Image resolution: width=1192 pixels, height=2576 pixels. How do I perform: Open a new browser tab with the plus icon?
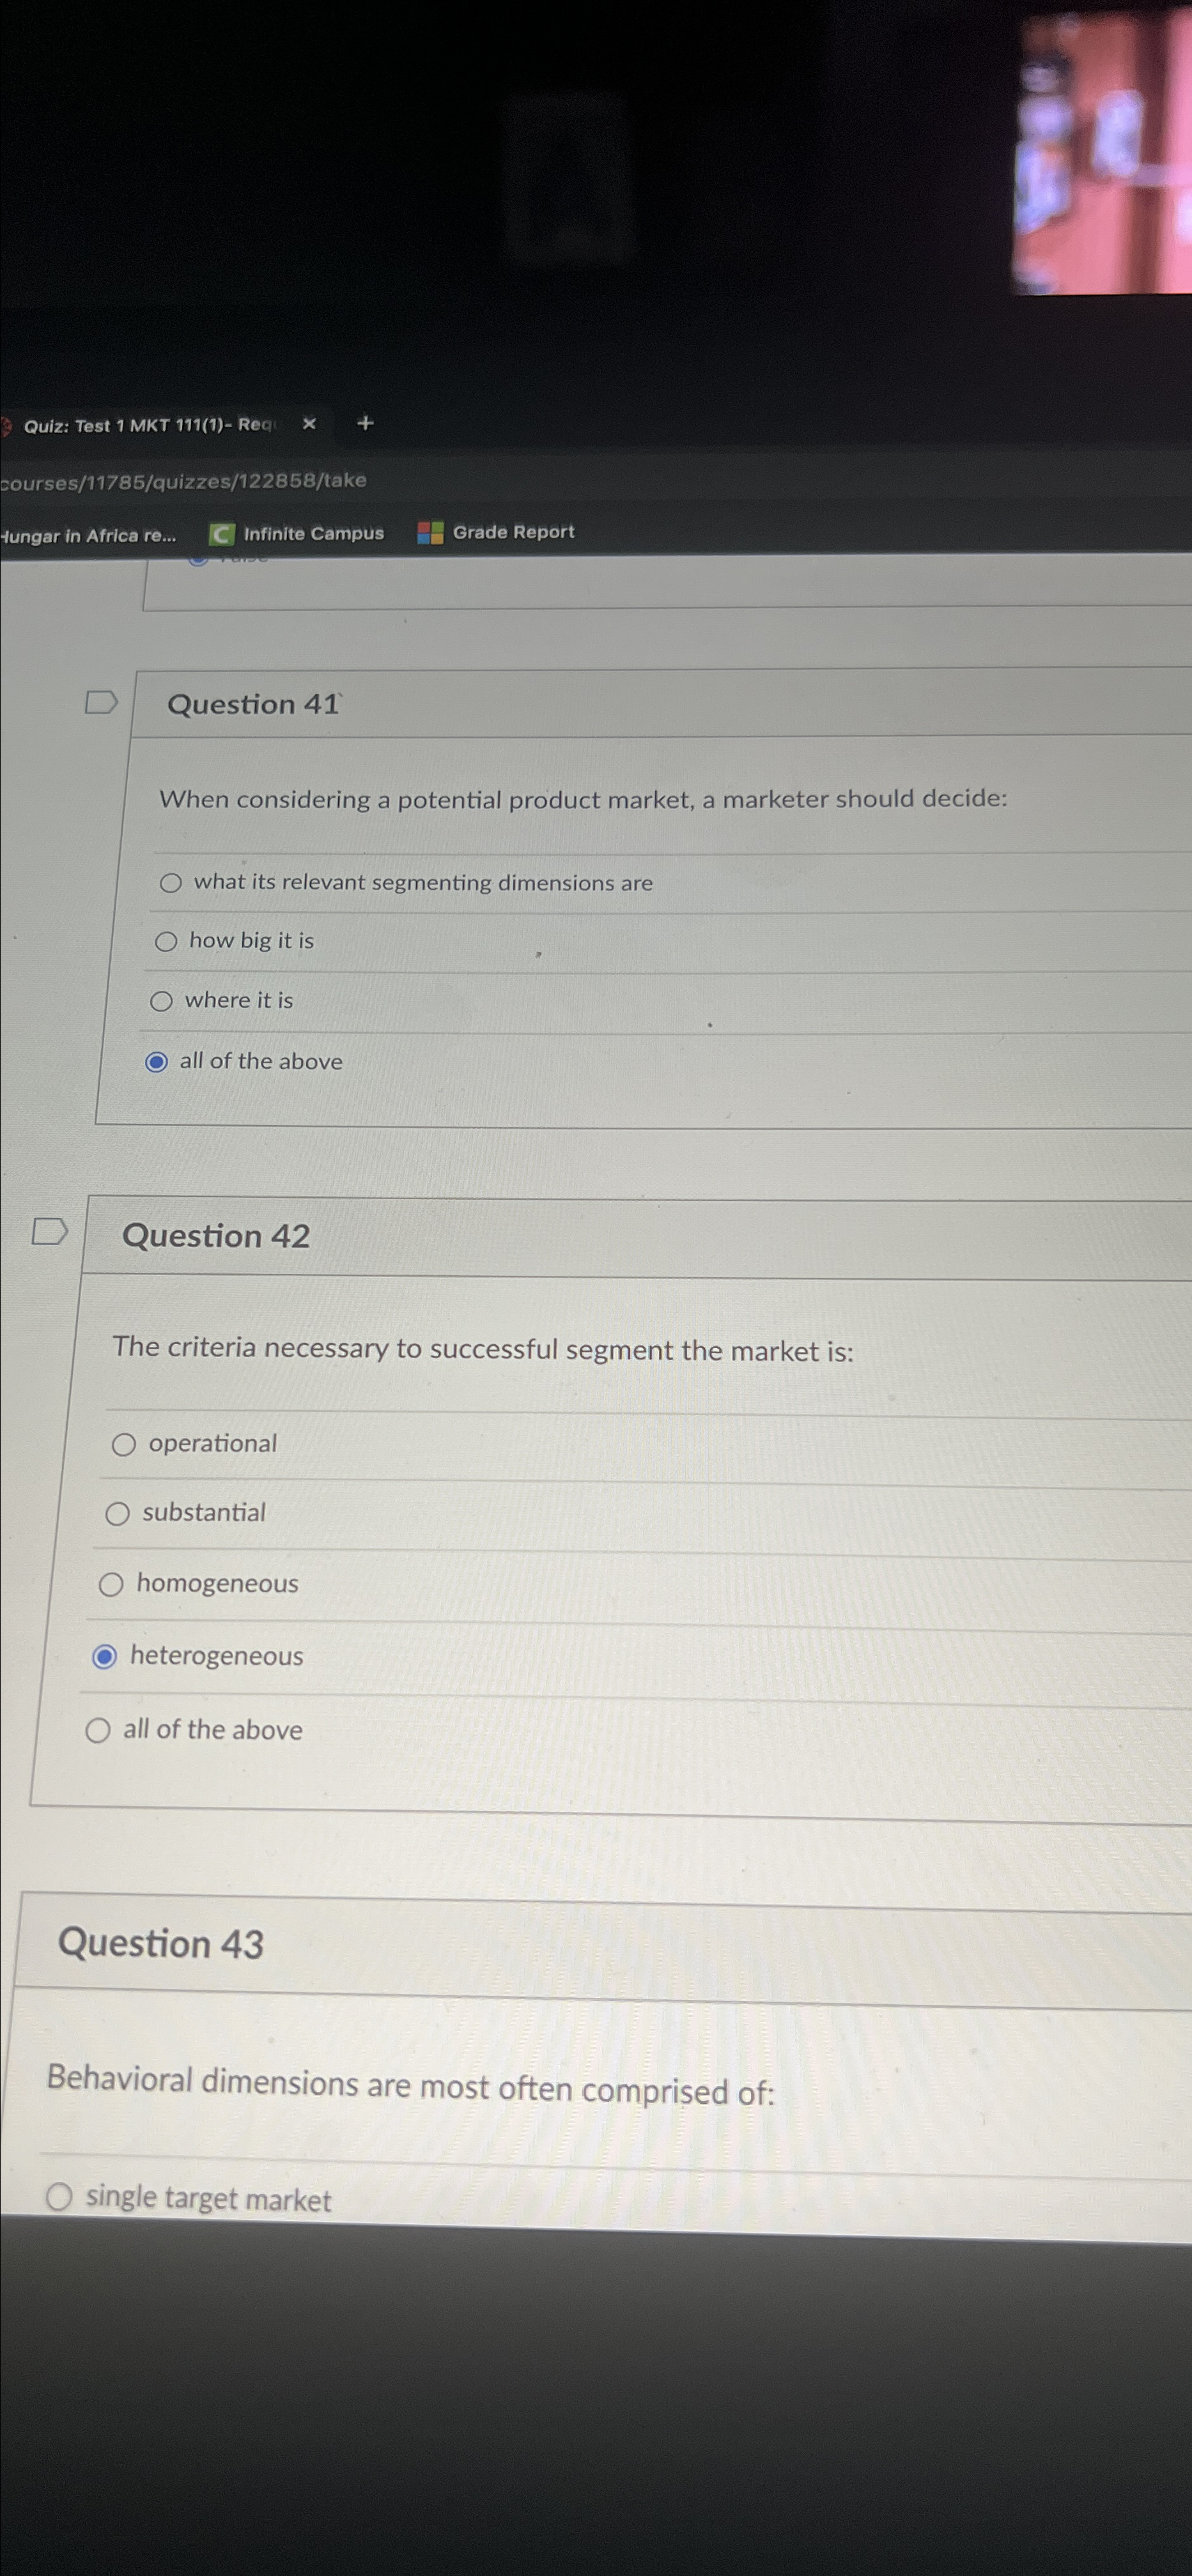tap(365, 423)
